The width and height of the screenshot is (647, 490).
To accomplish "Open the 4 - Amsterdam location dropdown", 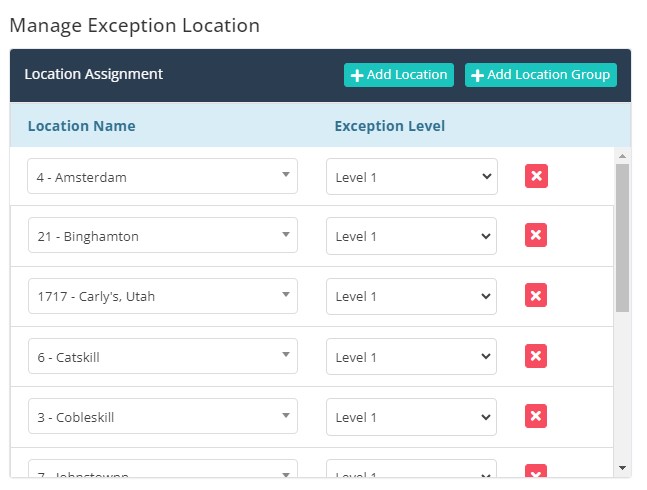I will click(x=163, y=176).
